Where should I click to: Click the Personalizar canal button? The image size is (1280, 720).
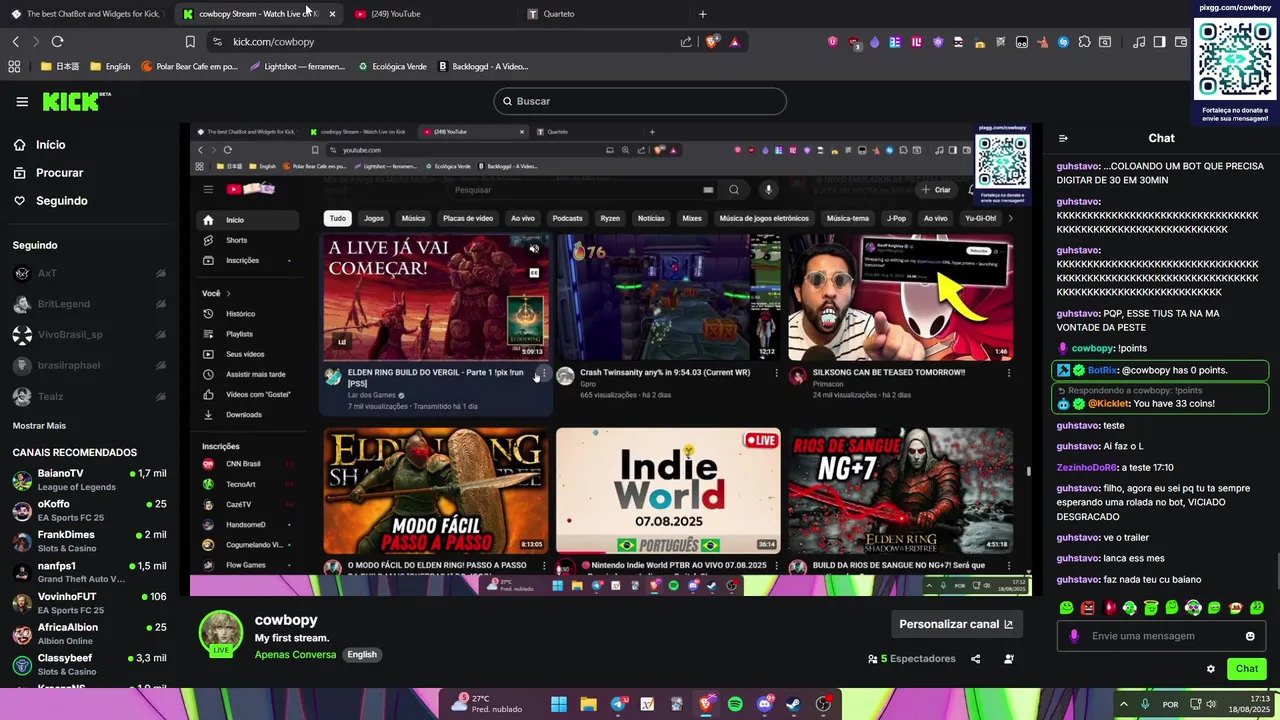pos(956,624)
